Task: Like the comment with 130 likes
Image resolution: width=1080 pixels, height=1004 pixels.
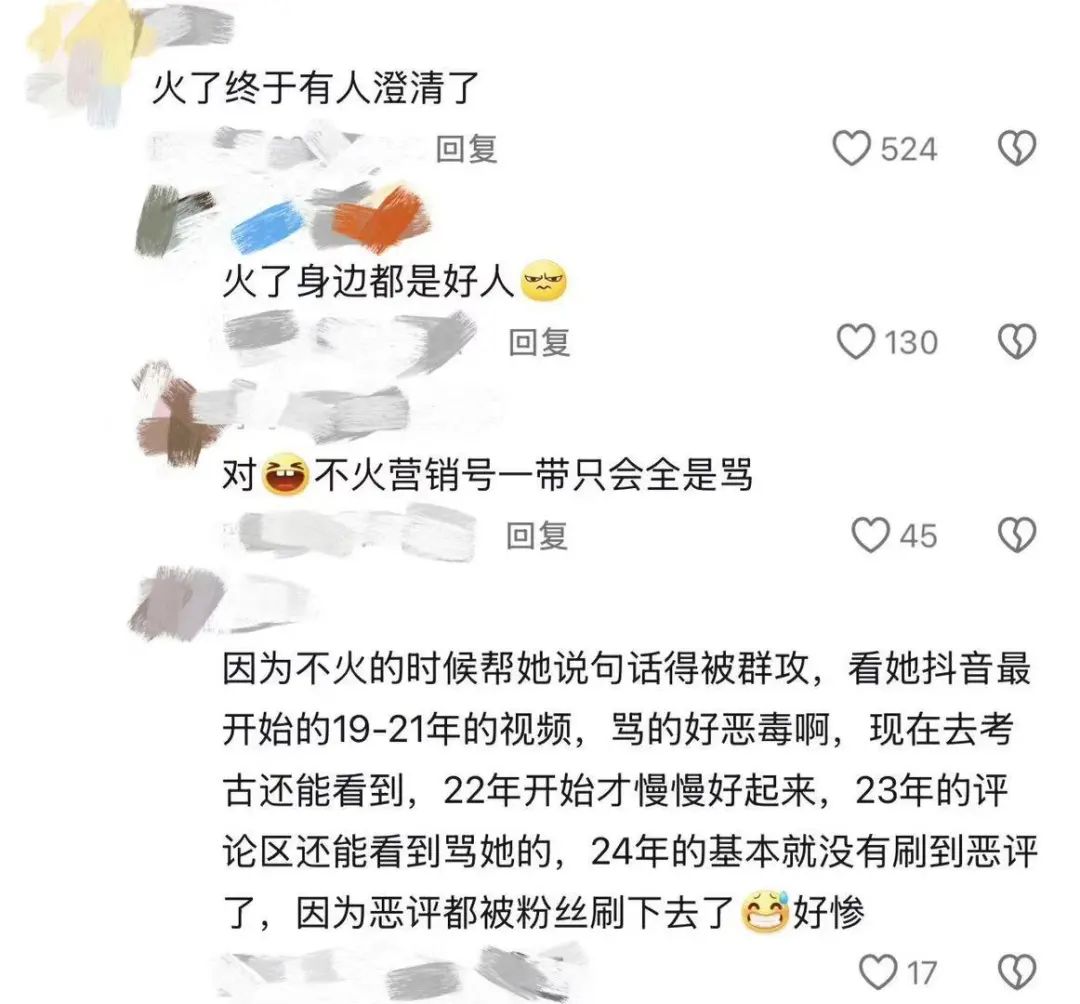Action: click(x=855, y=342)
